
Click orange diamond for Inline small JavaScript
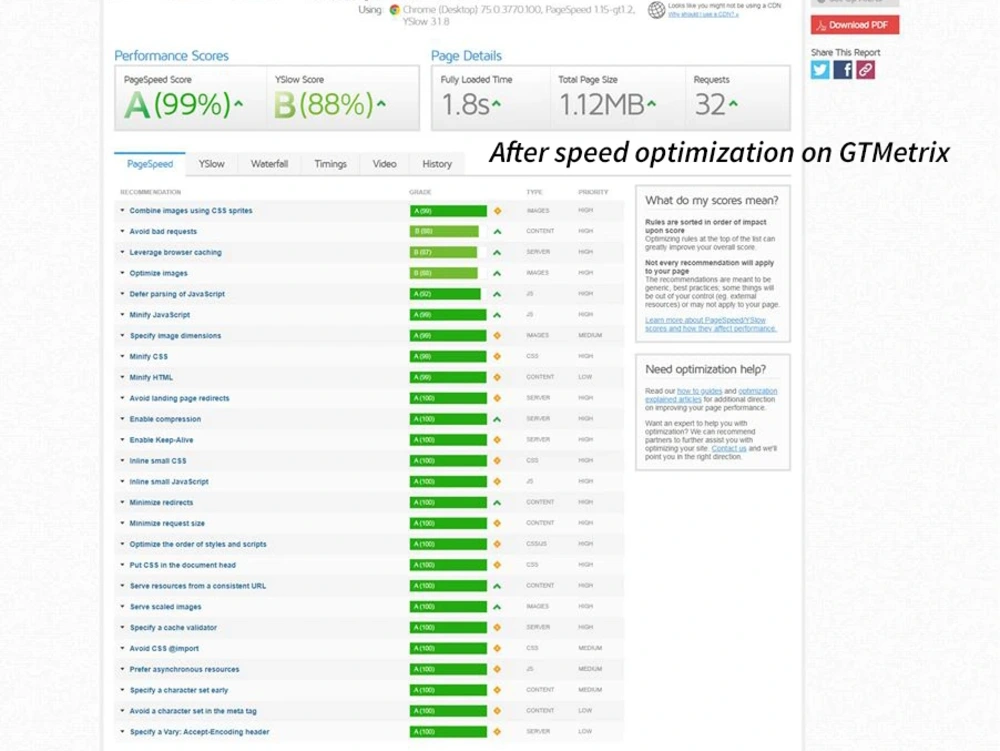(497, 482)
